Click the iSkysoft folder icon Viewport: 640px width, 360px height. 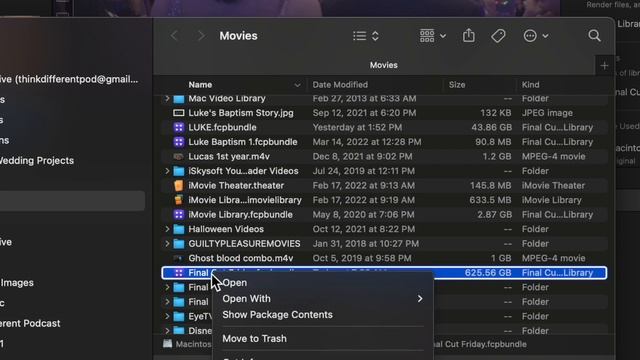[x=179, y=171]
